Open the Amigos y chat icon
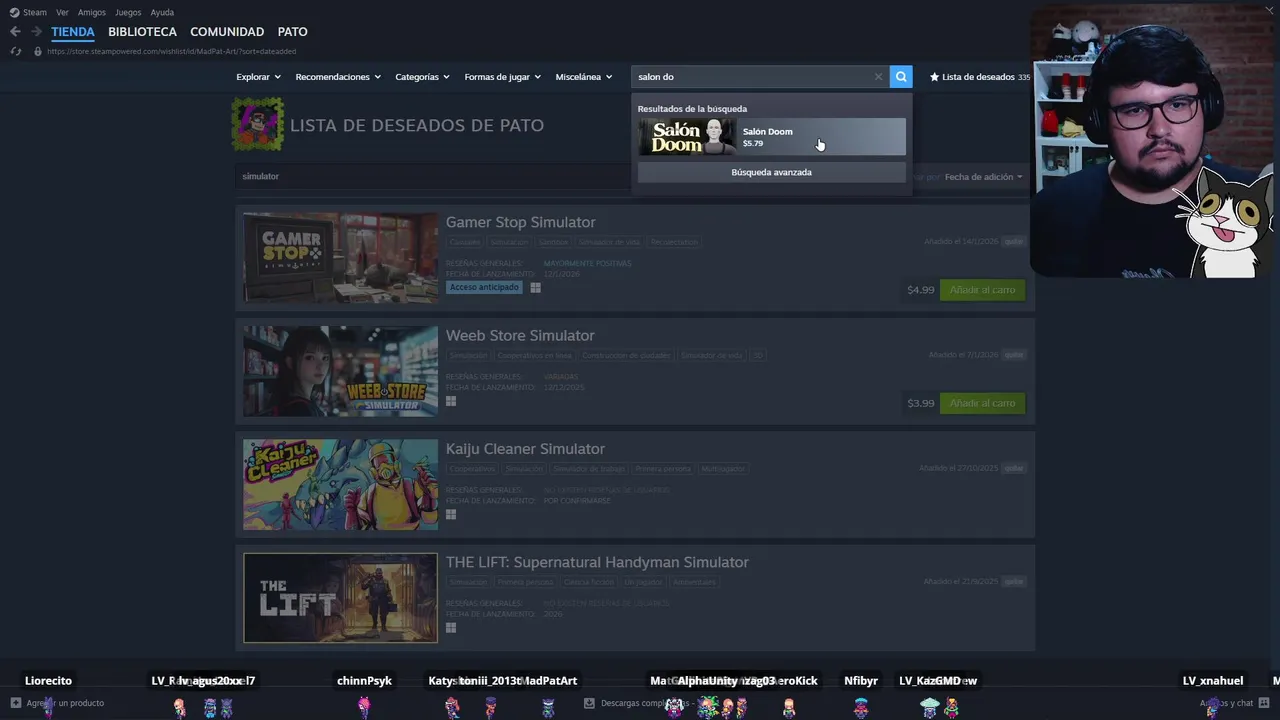The width and height of the screenshot is (1280, 720). tap(1264, 703)
